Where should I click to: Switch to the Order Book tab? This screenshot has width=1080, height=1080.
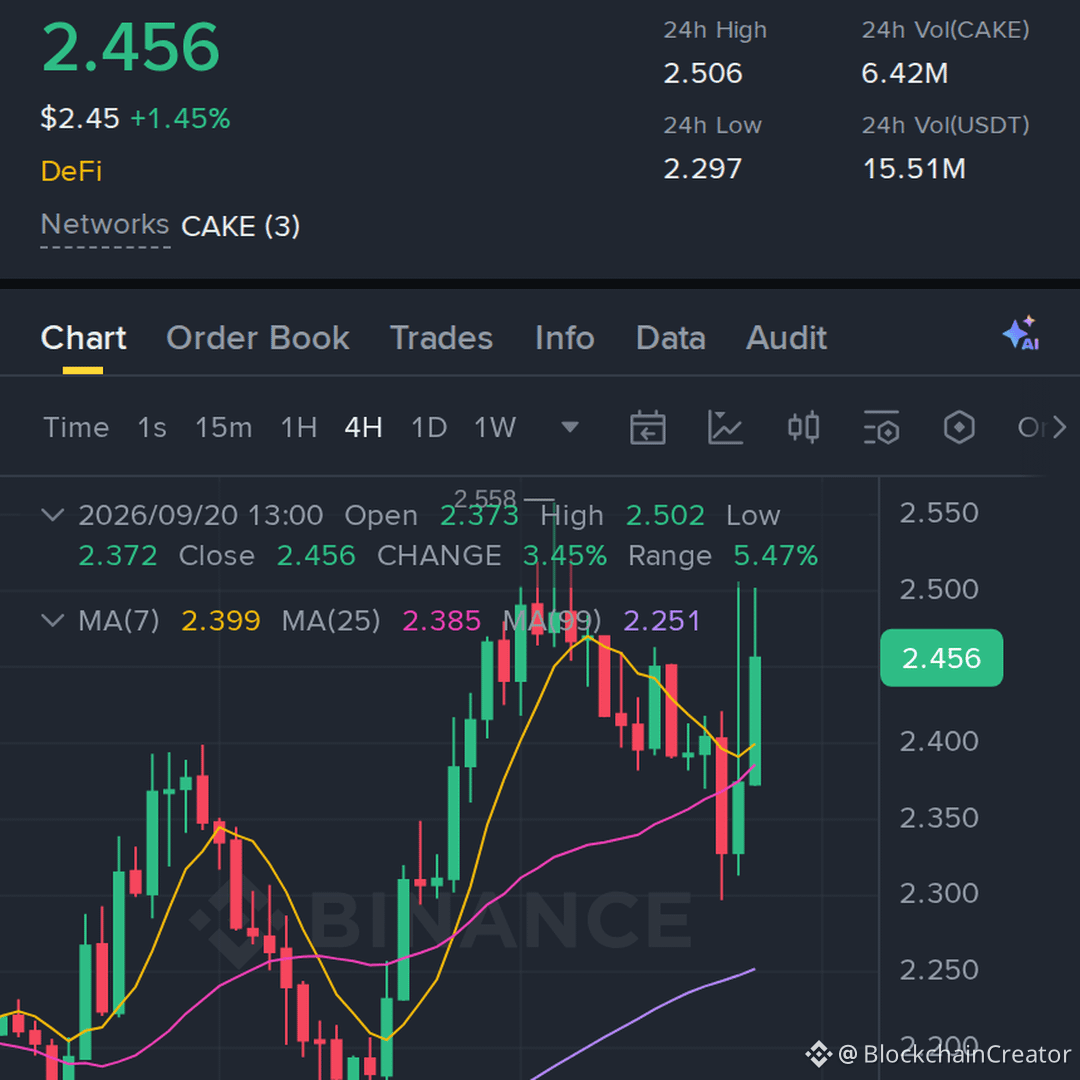[x=258, y=338]
